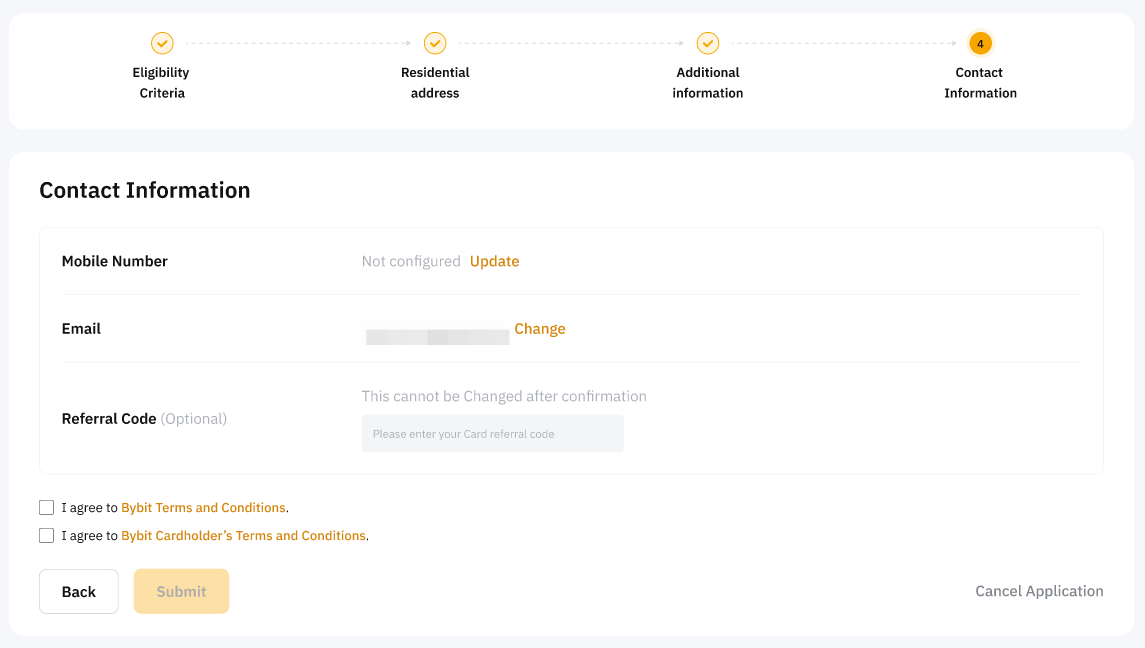Click the Residential address step checkmark icon
This screenshot has height=648, width=1145.
click(435, 43)
